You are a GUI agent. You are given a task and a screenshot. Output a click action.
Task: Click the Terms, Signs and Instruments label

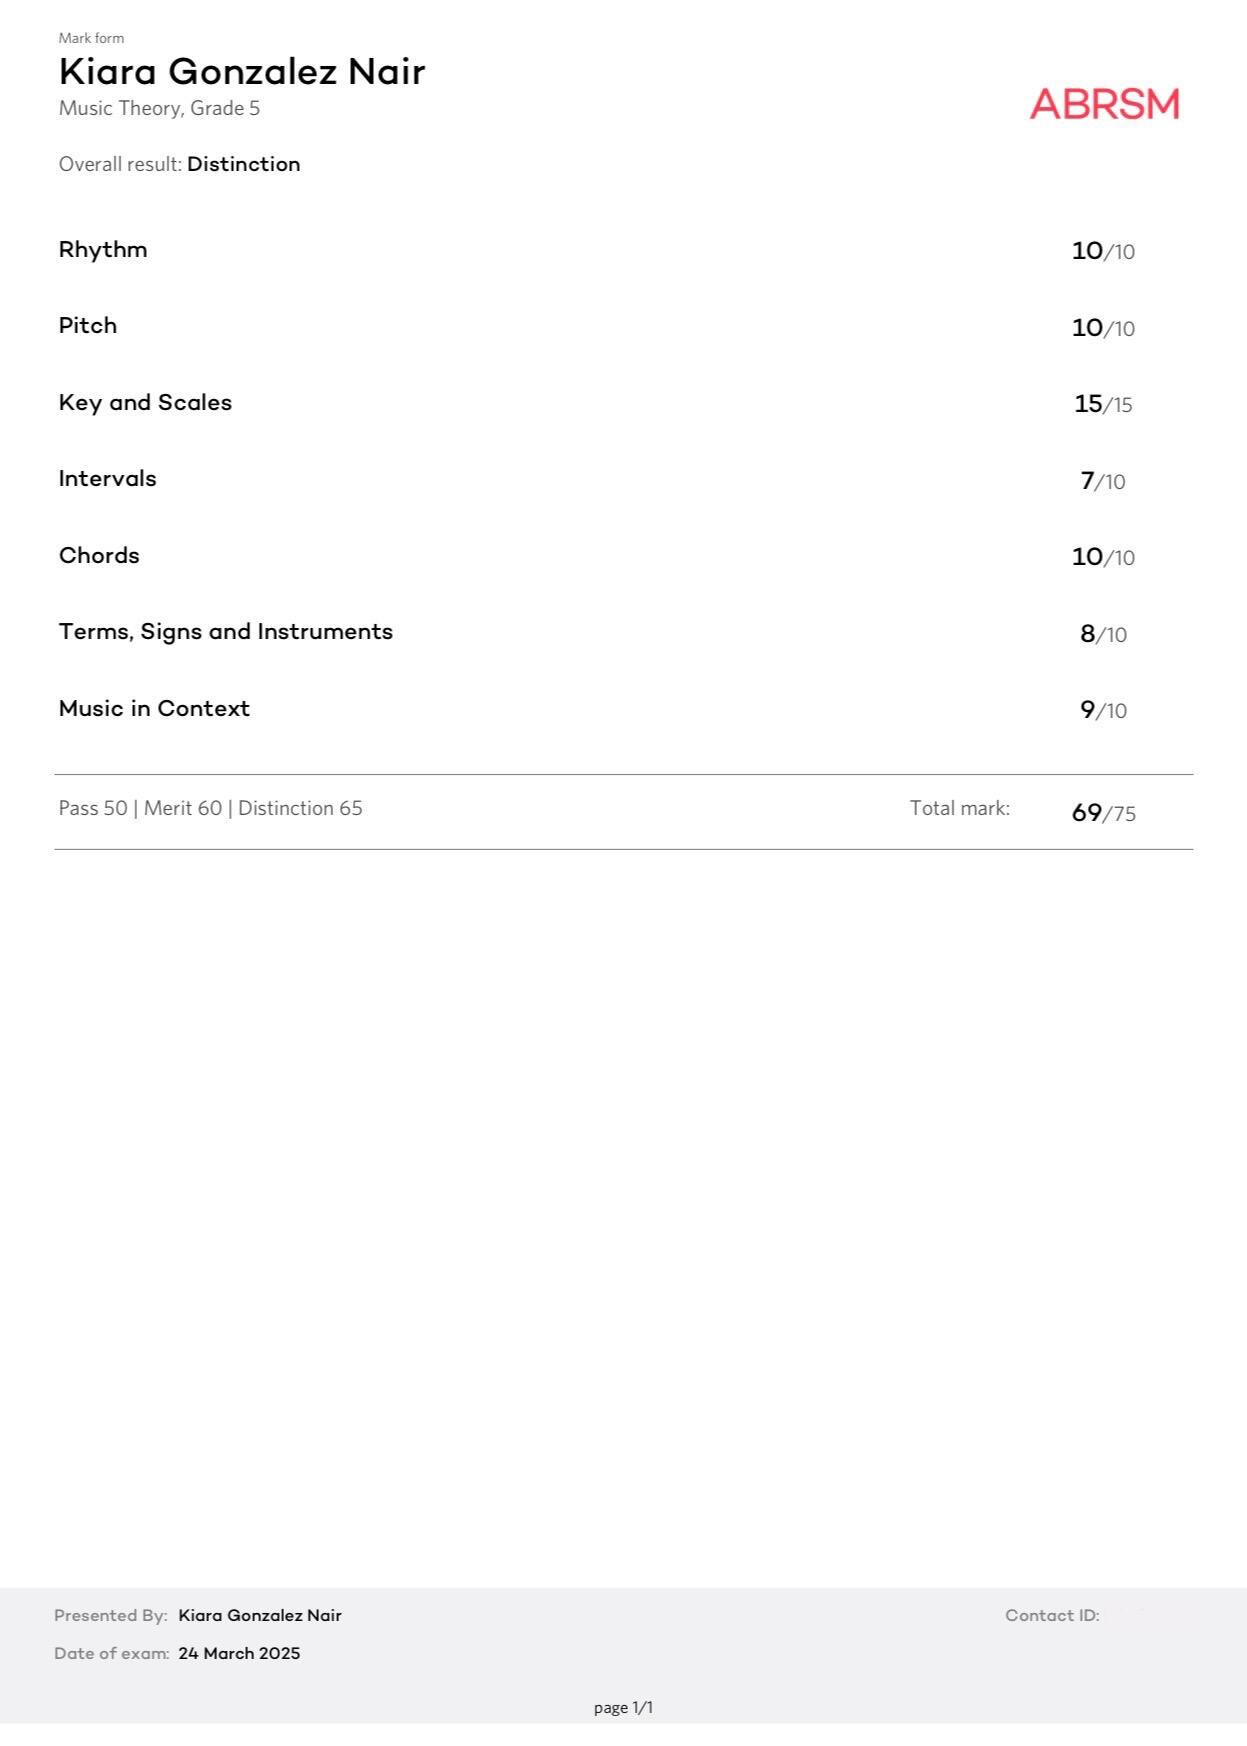(x=226, y=632)
